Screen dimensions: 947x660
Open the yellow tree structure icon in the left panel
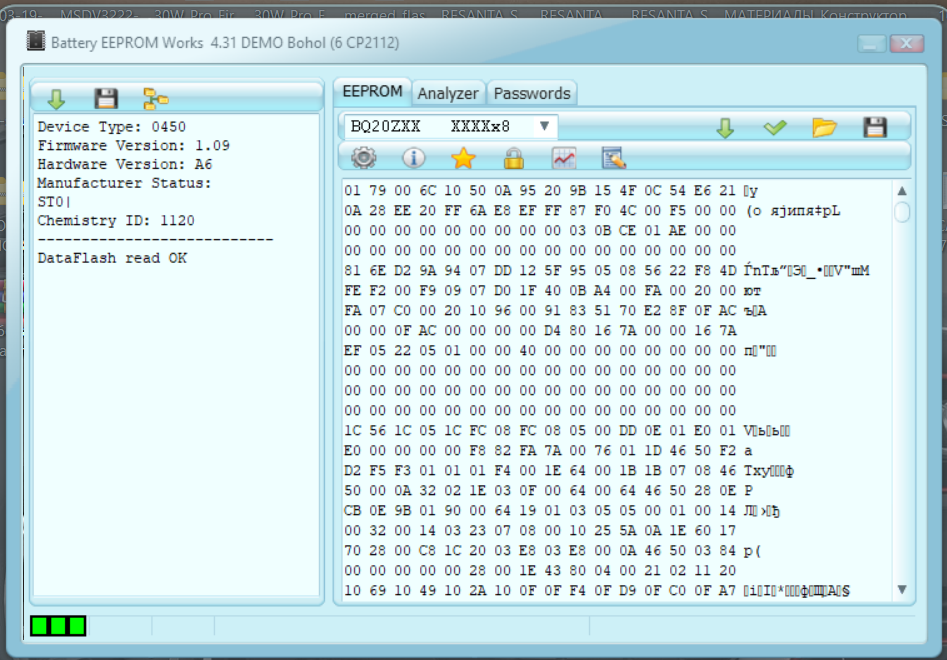pos(155,98)
